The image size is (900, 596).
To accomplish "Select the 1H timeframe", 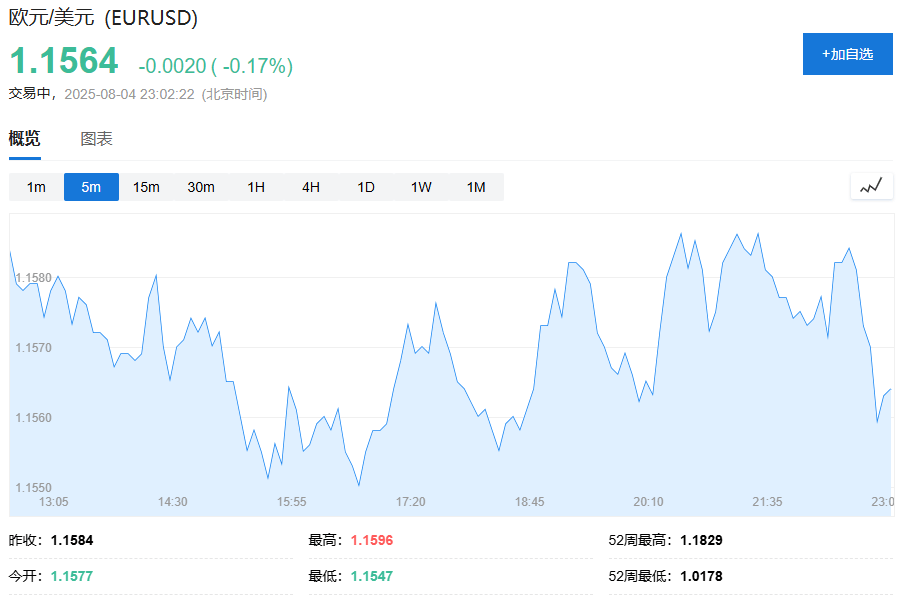I will point(255,186).
